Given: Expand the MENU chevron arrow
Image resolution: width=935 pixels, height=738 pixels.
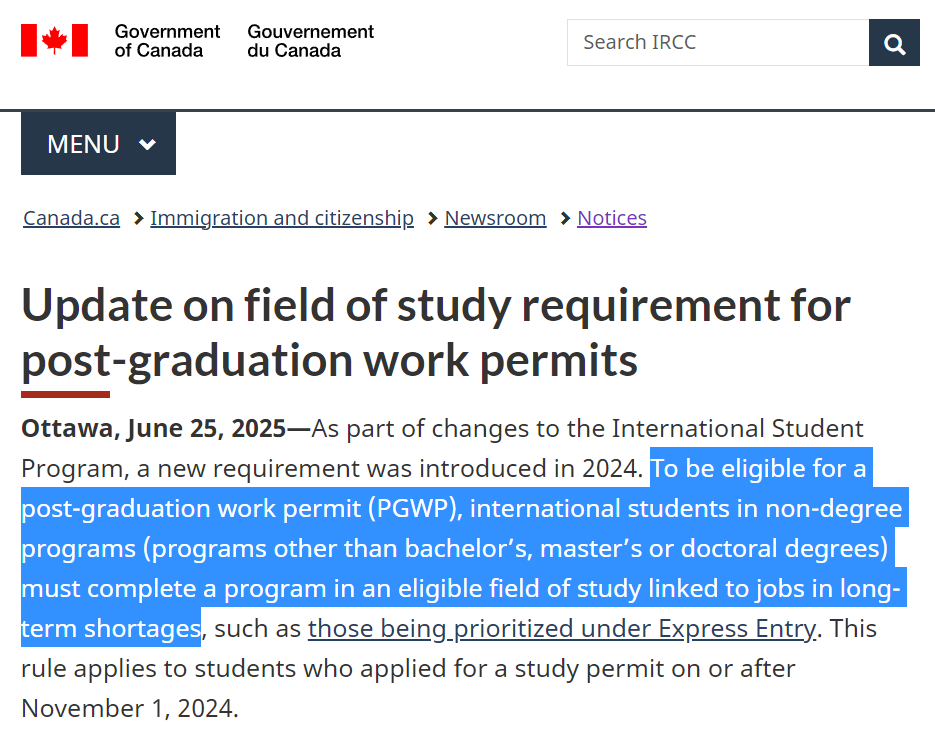Looking at the screenshot, I should (147, 144).
